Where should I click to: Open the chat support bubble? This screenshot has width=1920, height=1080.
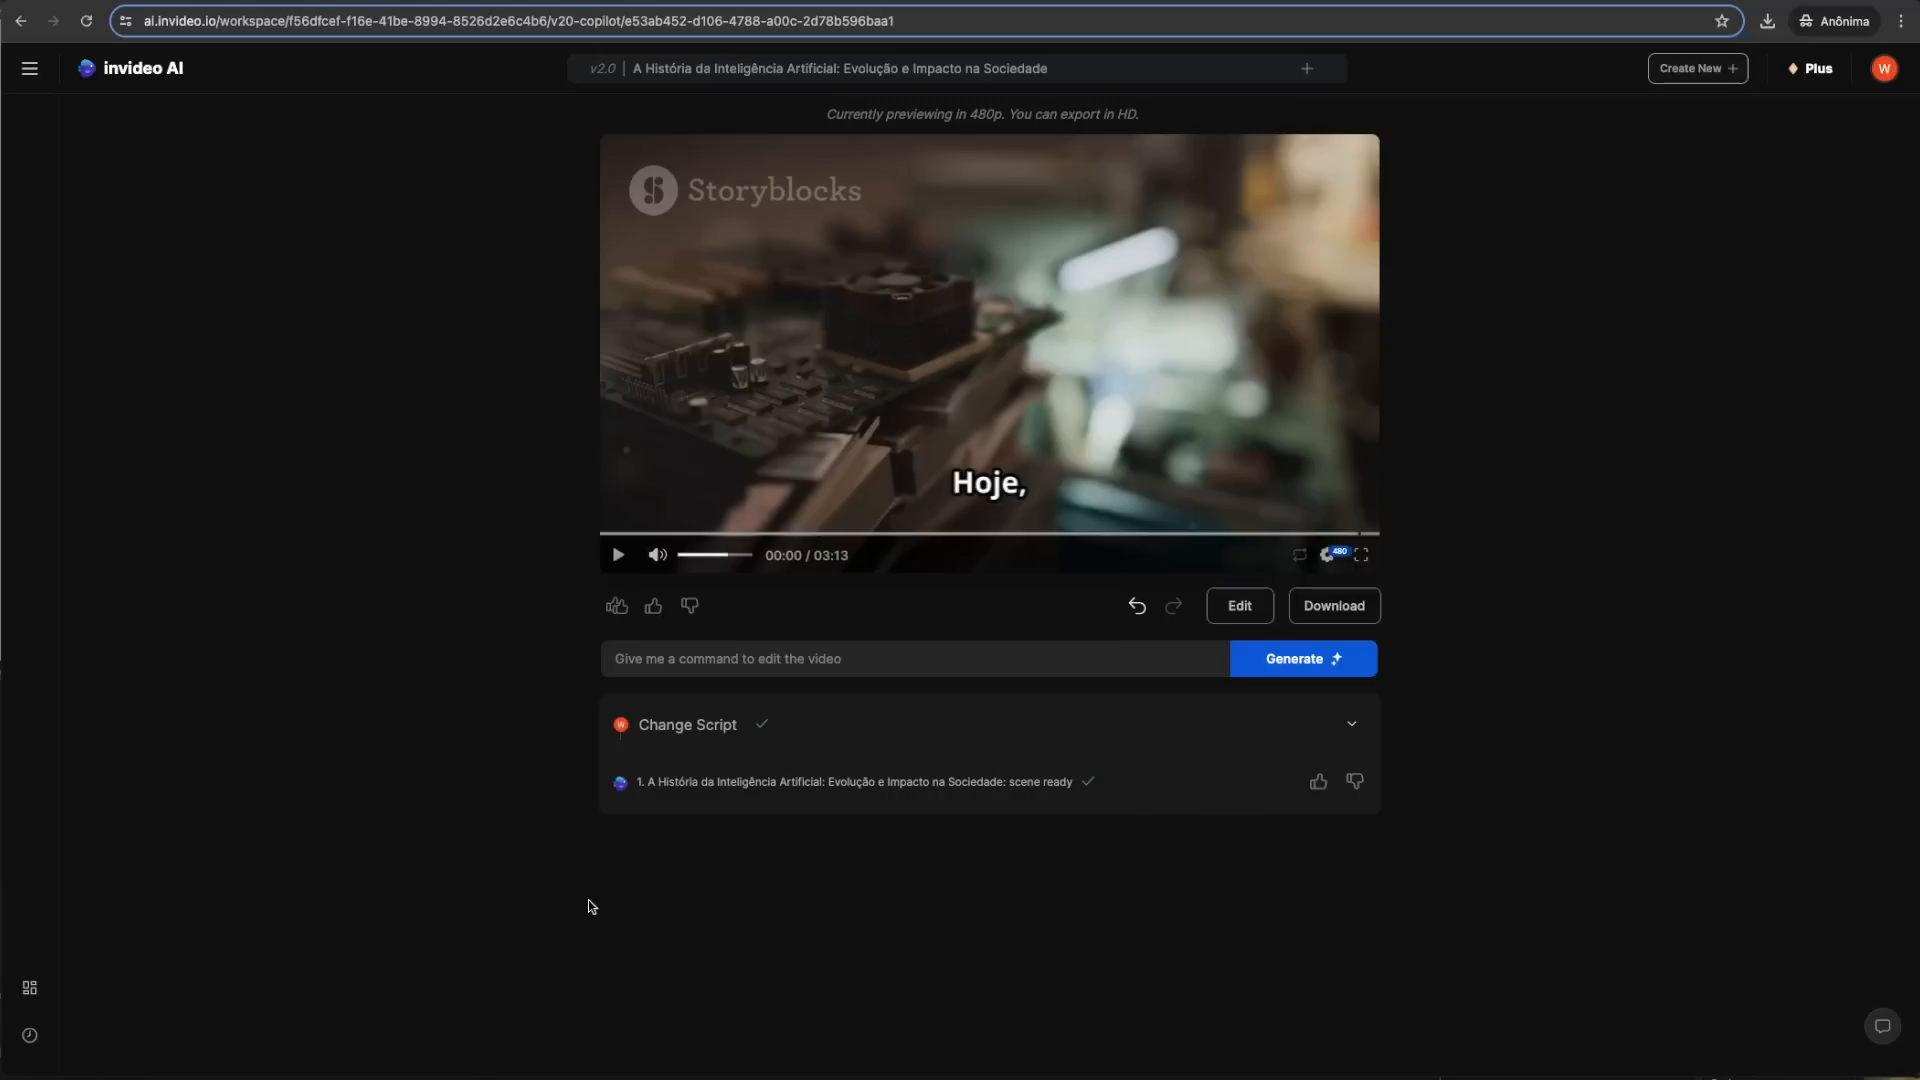1883,1026
